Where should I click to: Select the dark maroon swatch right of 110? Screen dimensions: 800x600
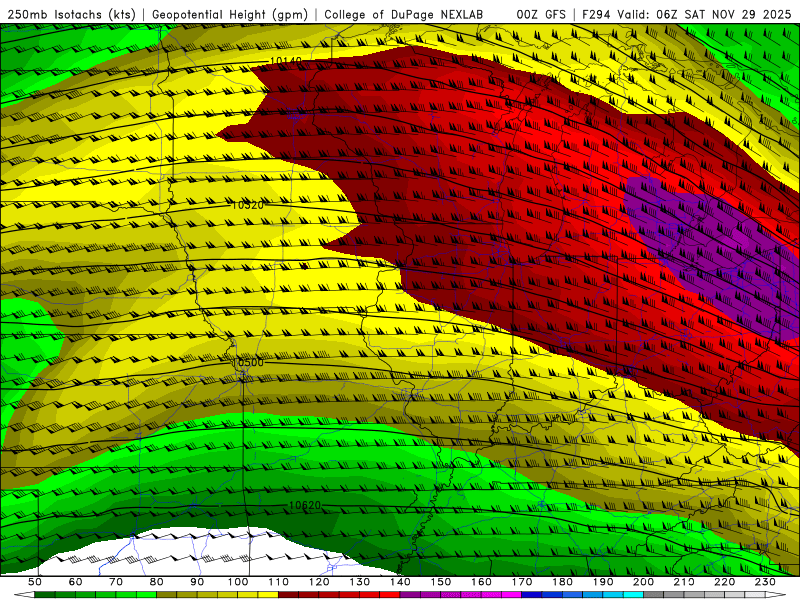click(x=288, y=595)
